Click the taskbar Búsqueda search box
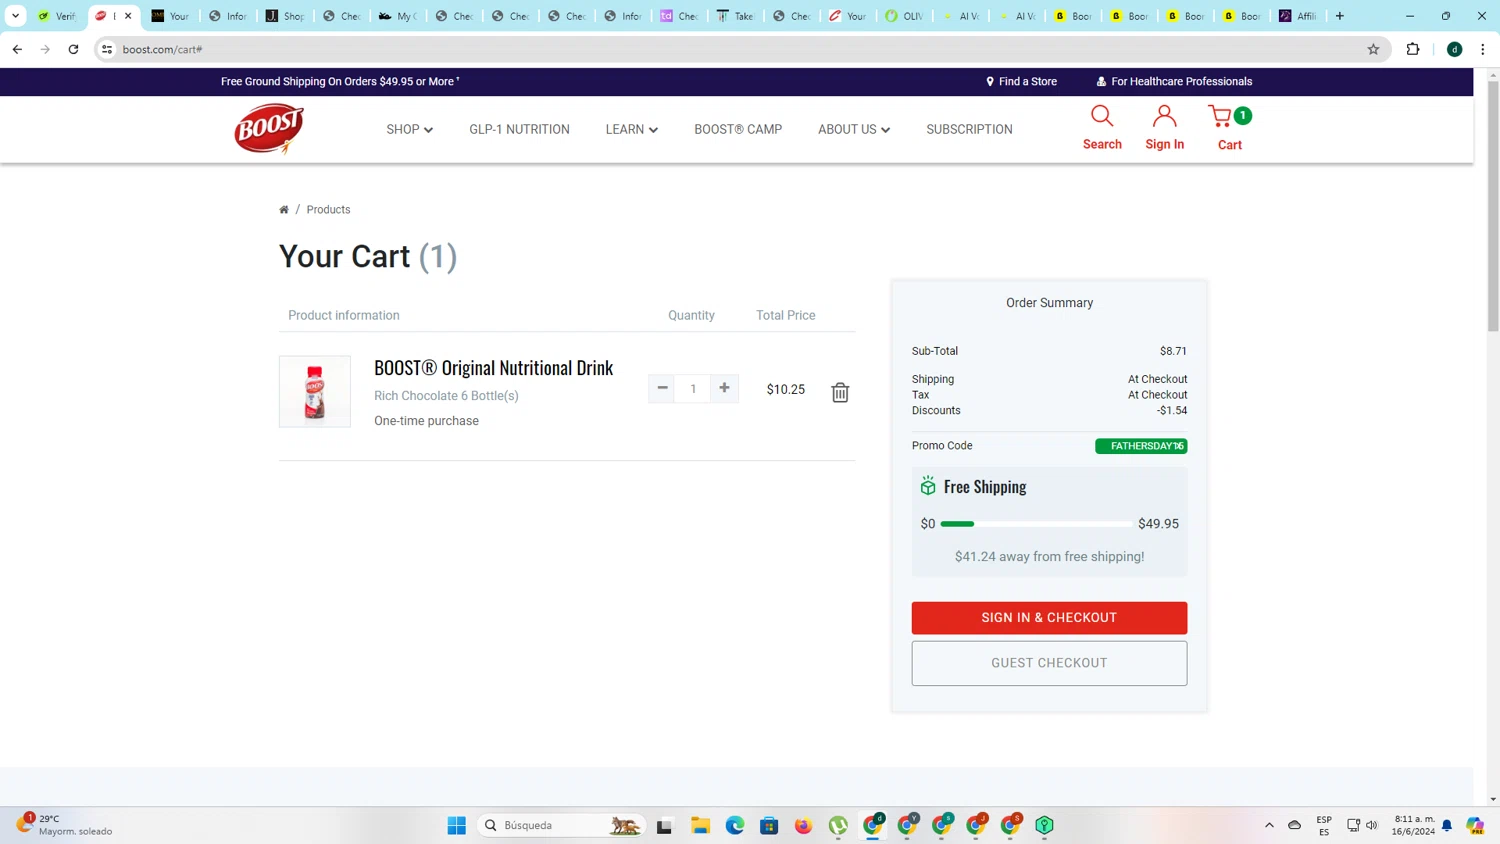Image resolution: width=1500 pixels, height=844 pixels. point(560,825)
